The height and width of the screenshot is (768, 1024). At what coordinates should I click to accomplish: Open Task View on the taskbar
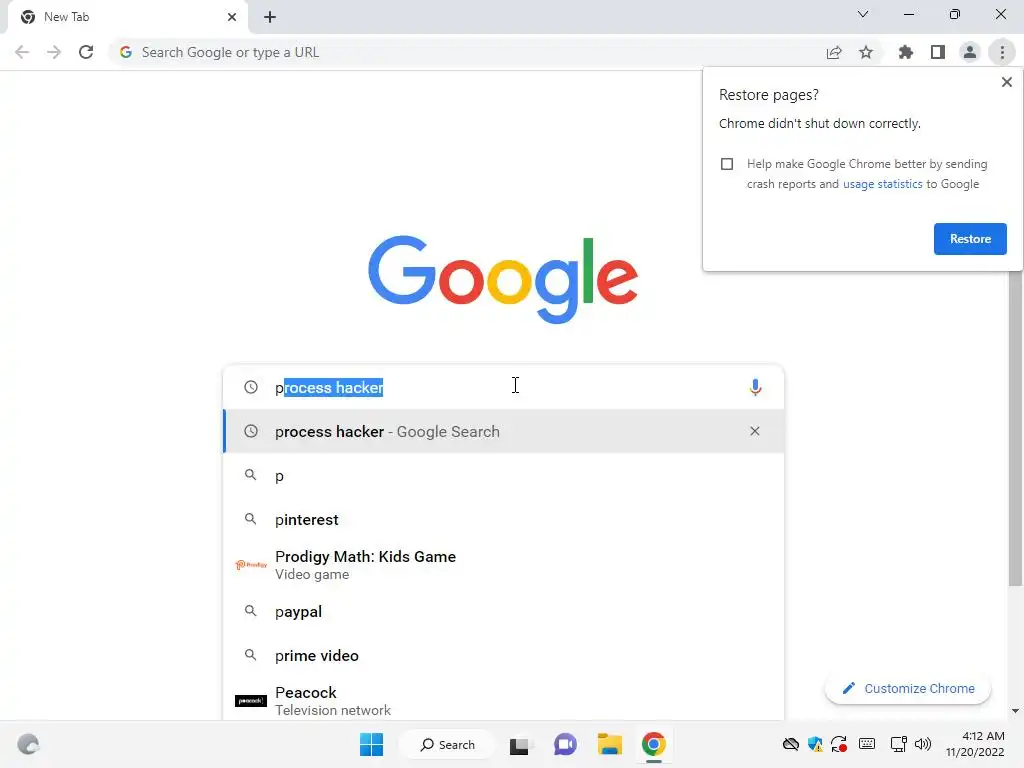point(519,745)
